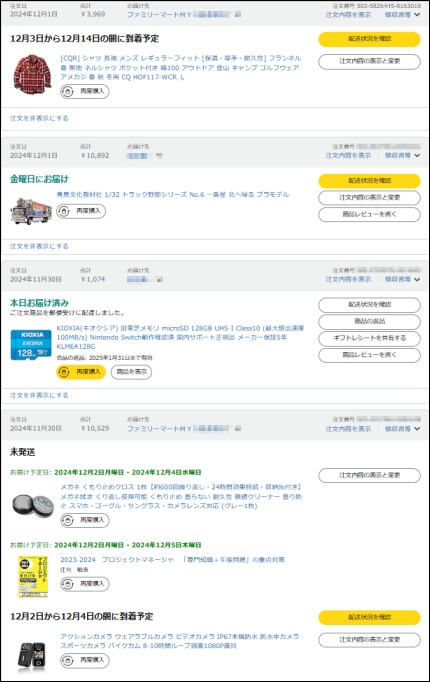Viewport: 430px width, 682px height.
Task: Open the truck plastic model product image
Action: 31,211
